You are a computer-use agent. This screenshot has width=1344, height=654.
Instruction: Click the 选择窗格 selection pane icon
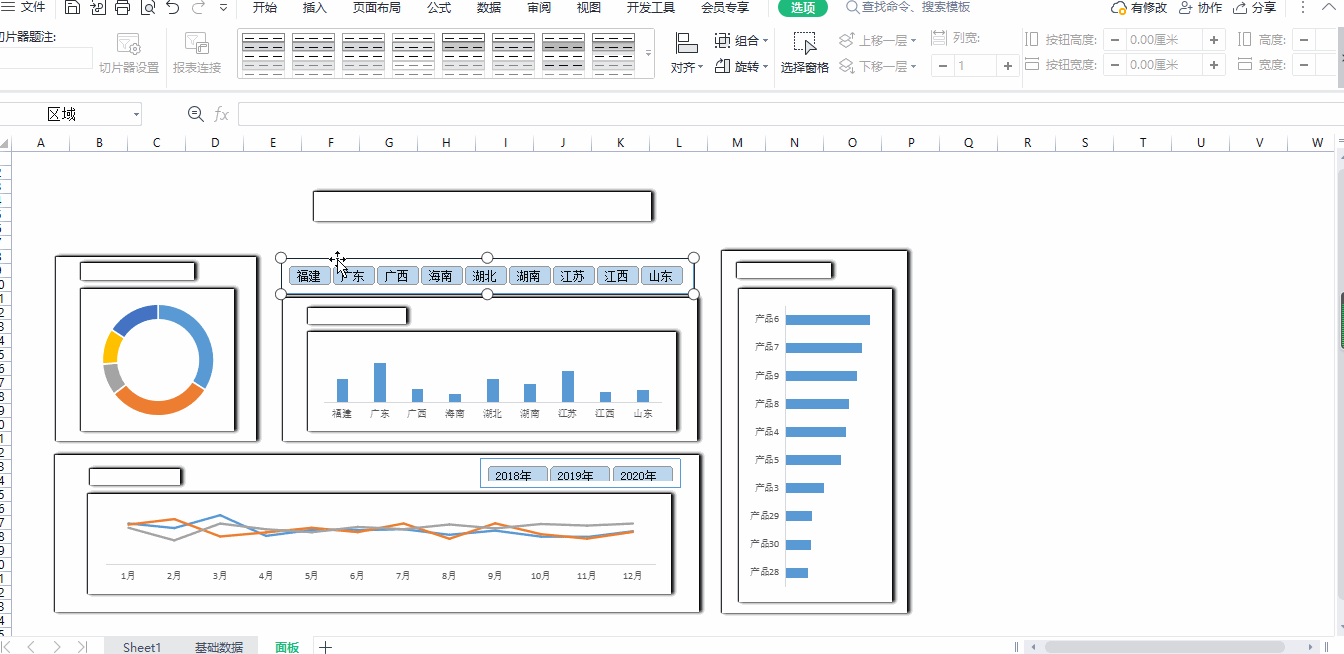pos(805,43)
